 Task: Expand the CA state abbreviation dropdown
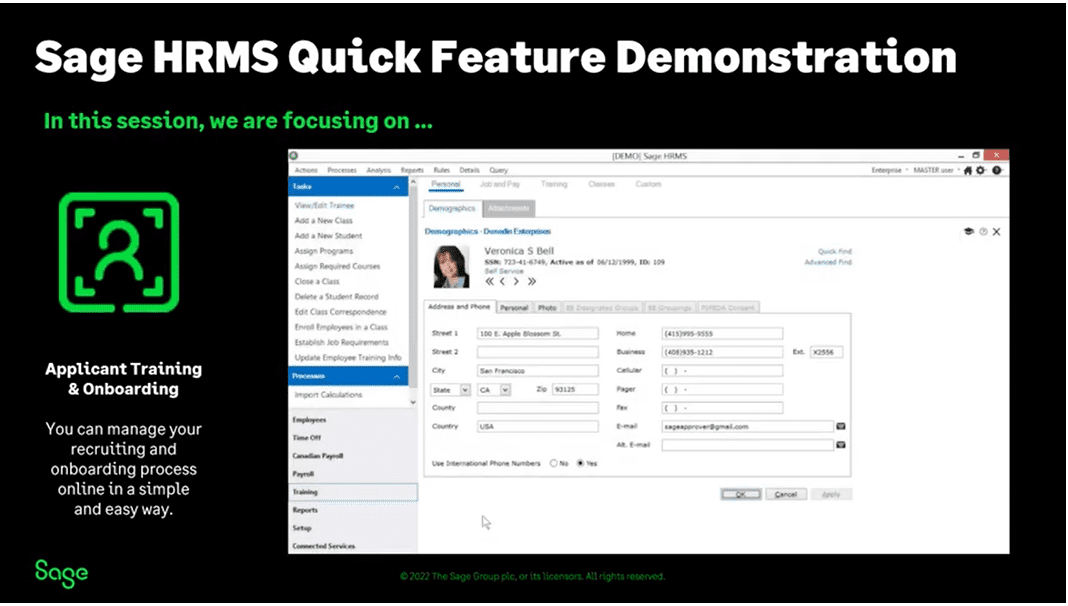pos(503,389)
